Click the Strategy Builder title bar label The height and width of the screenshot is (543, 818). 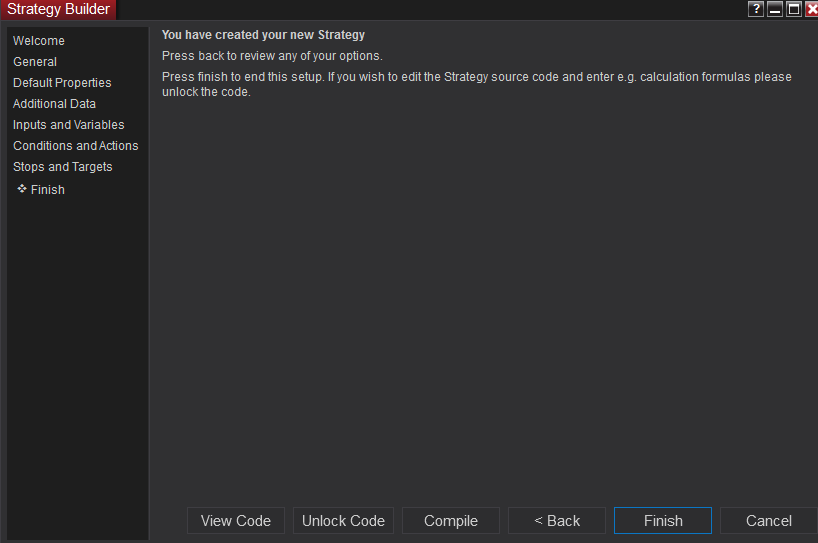[59, 9]
